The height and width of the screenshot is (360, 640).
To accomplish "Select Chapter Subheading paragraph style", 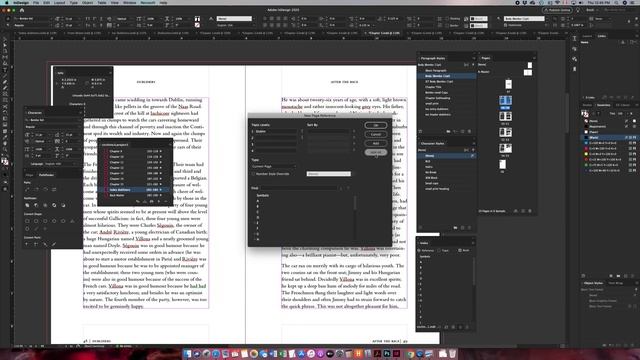I will click(x=447, y=98).
